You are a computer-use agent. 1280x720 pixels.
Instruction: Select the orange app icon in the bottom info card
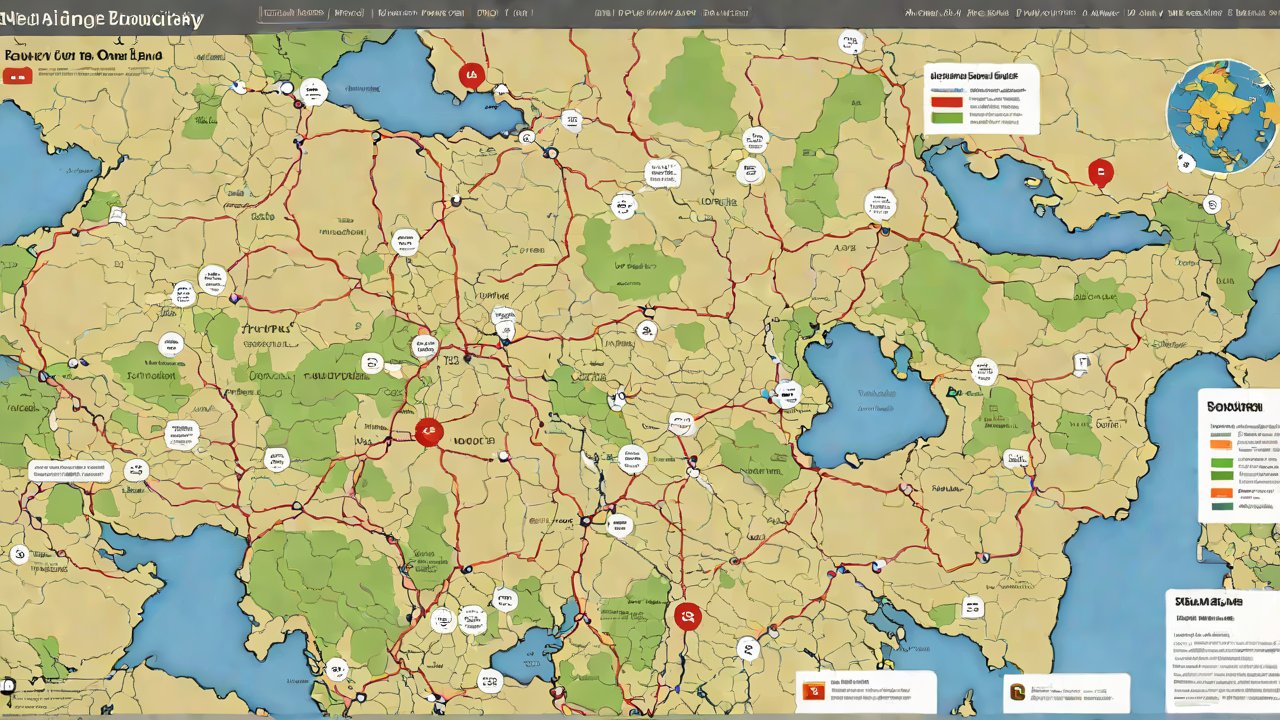812,690
